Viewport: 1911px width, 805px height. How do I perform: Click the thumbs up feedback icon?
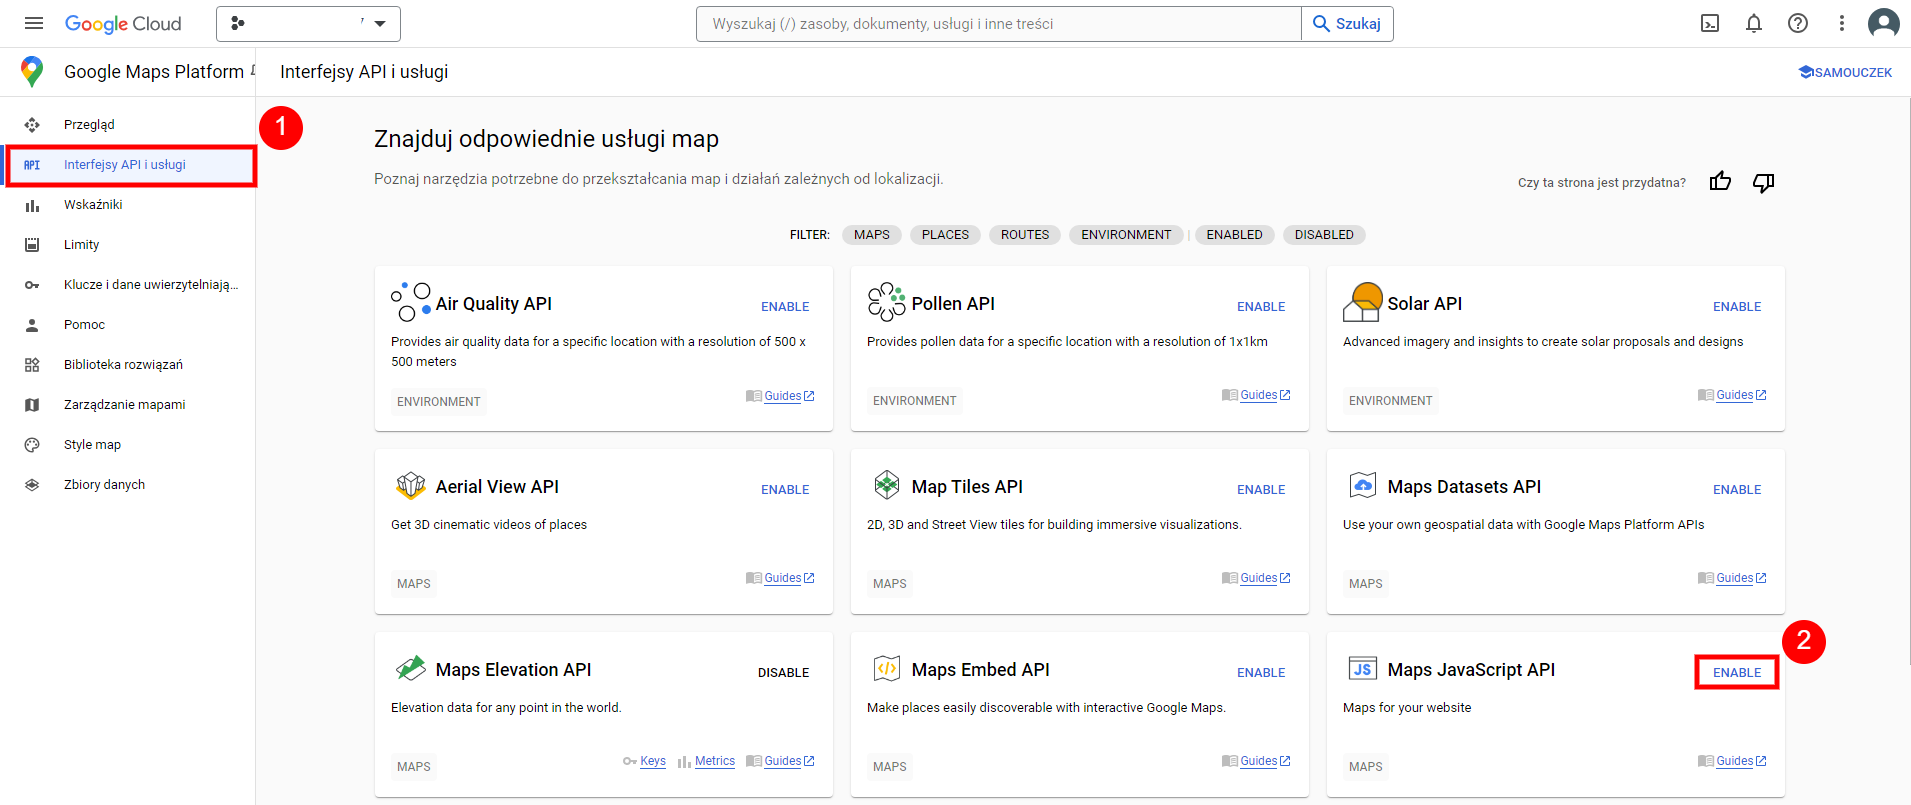coord(1720,182)
